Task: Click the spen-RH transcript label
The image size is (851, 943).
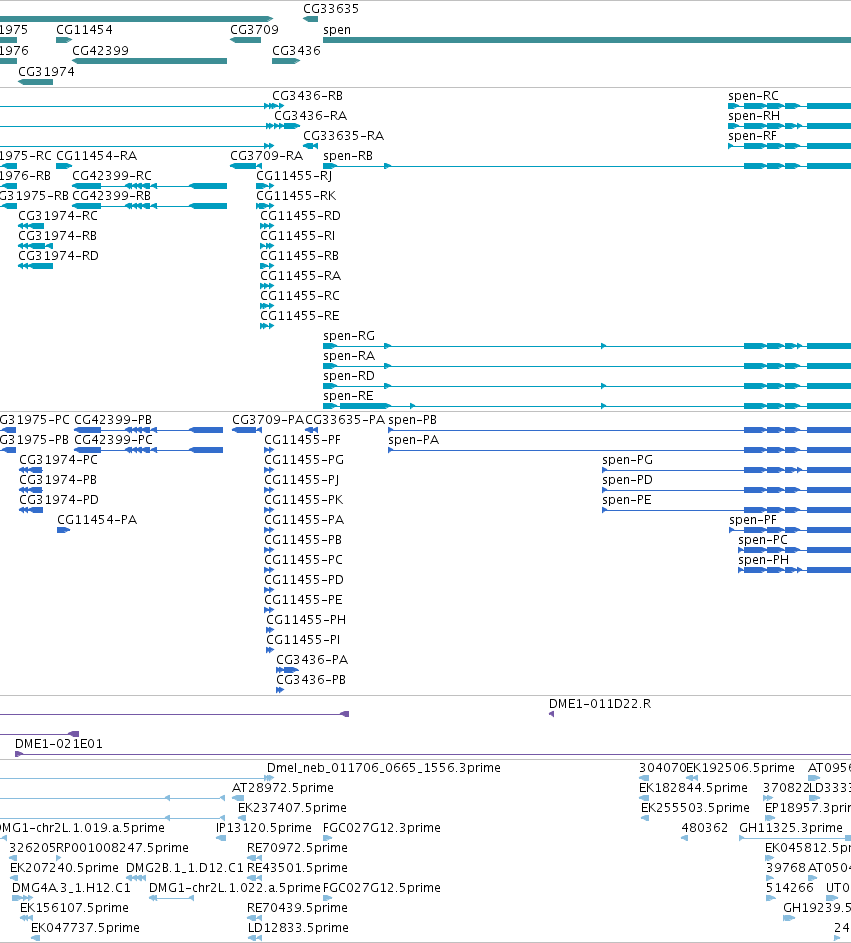Action: [754, 116]
